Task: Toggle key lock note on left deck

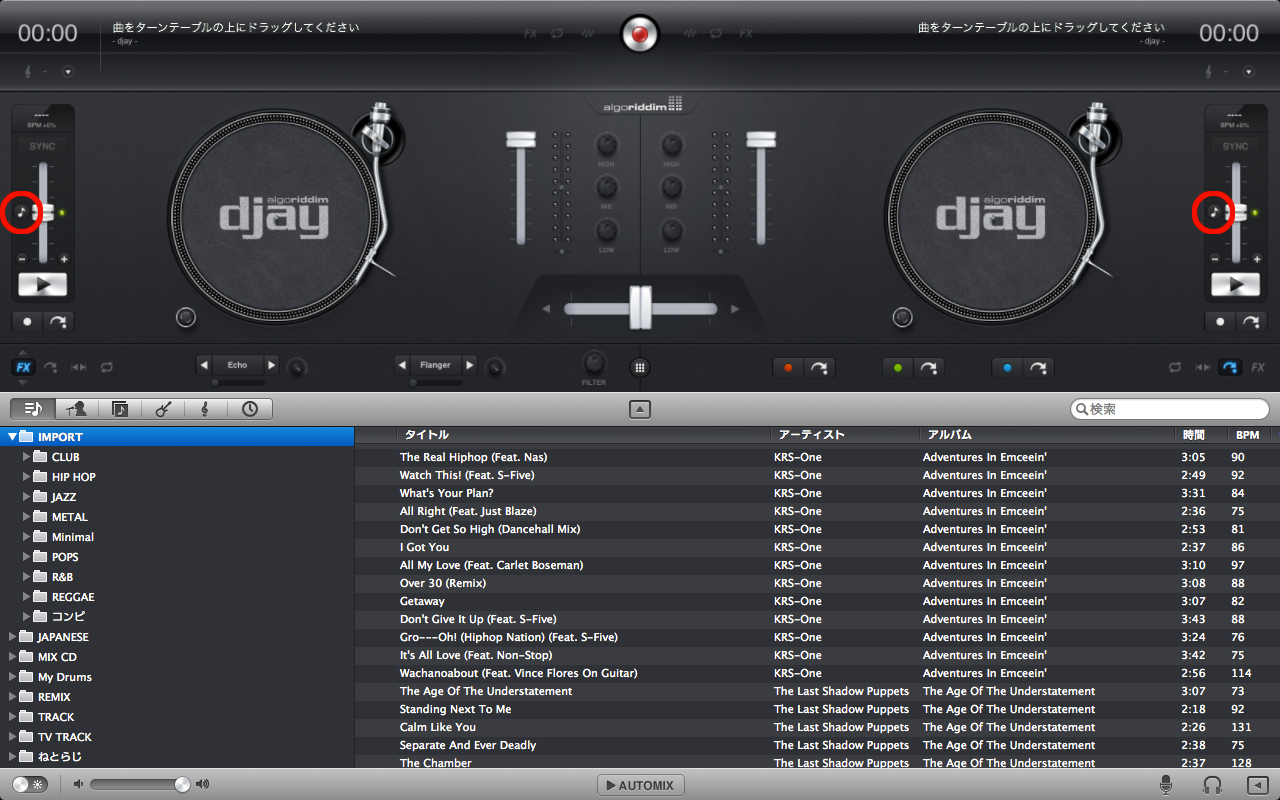Action: 22,212
